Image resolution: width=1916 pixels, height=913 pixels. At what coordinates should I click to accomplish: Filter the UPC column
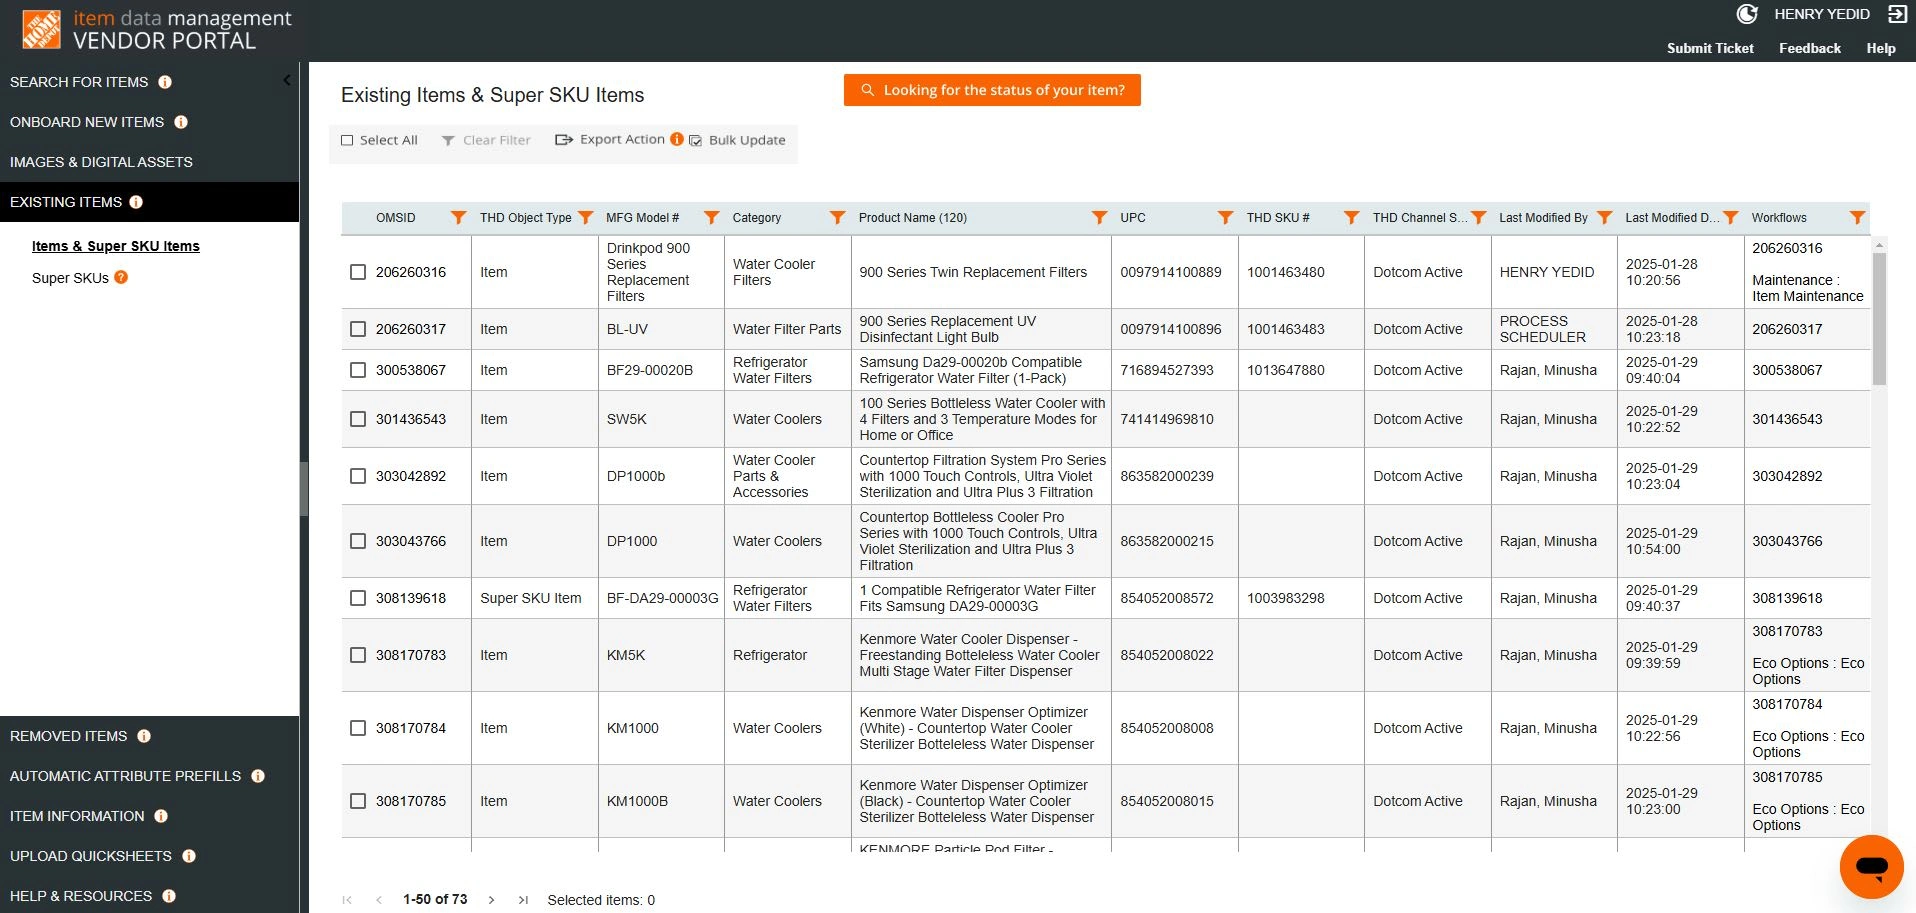1225,218
